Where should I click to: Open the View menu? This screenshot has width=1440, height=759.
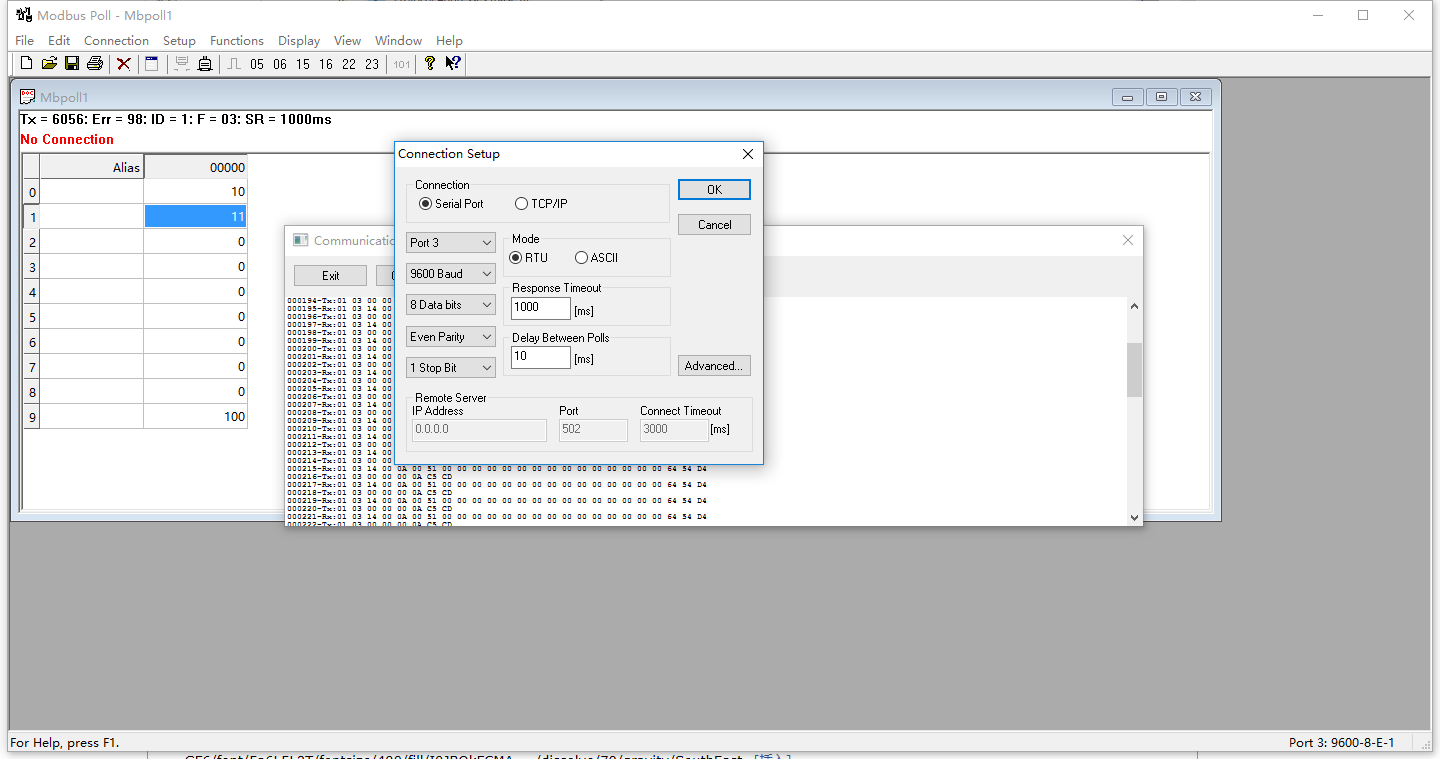[x=347, y=41]
